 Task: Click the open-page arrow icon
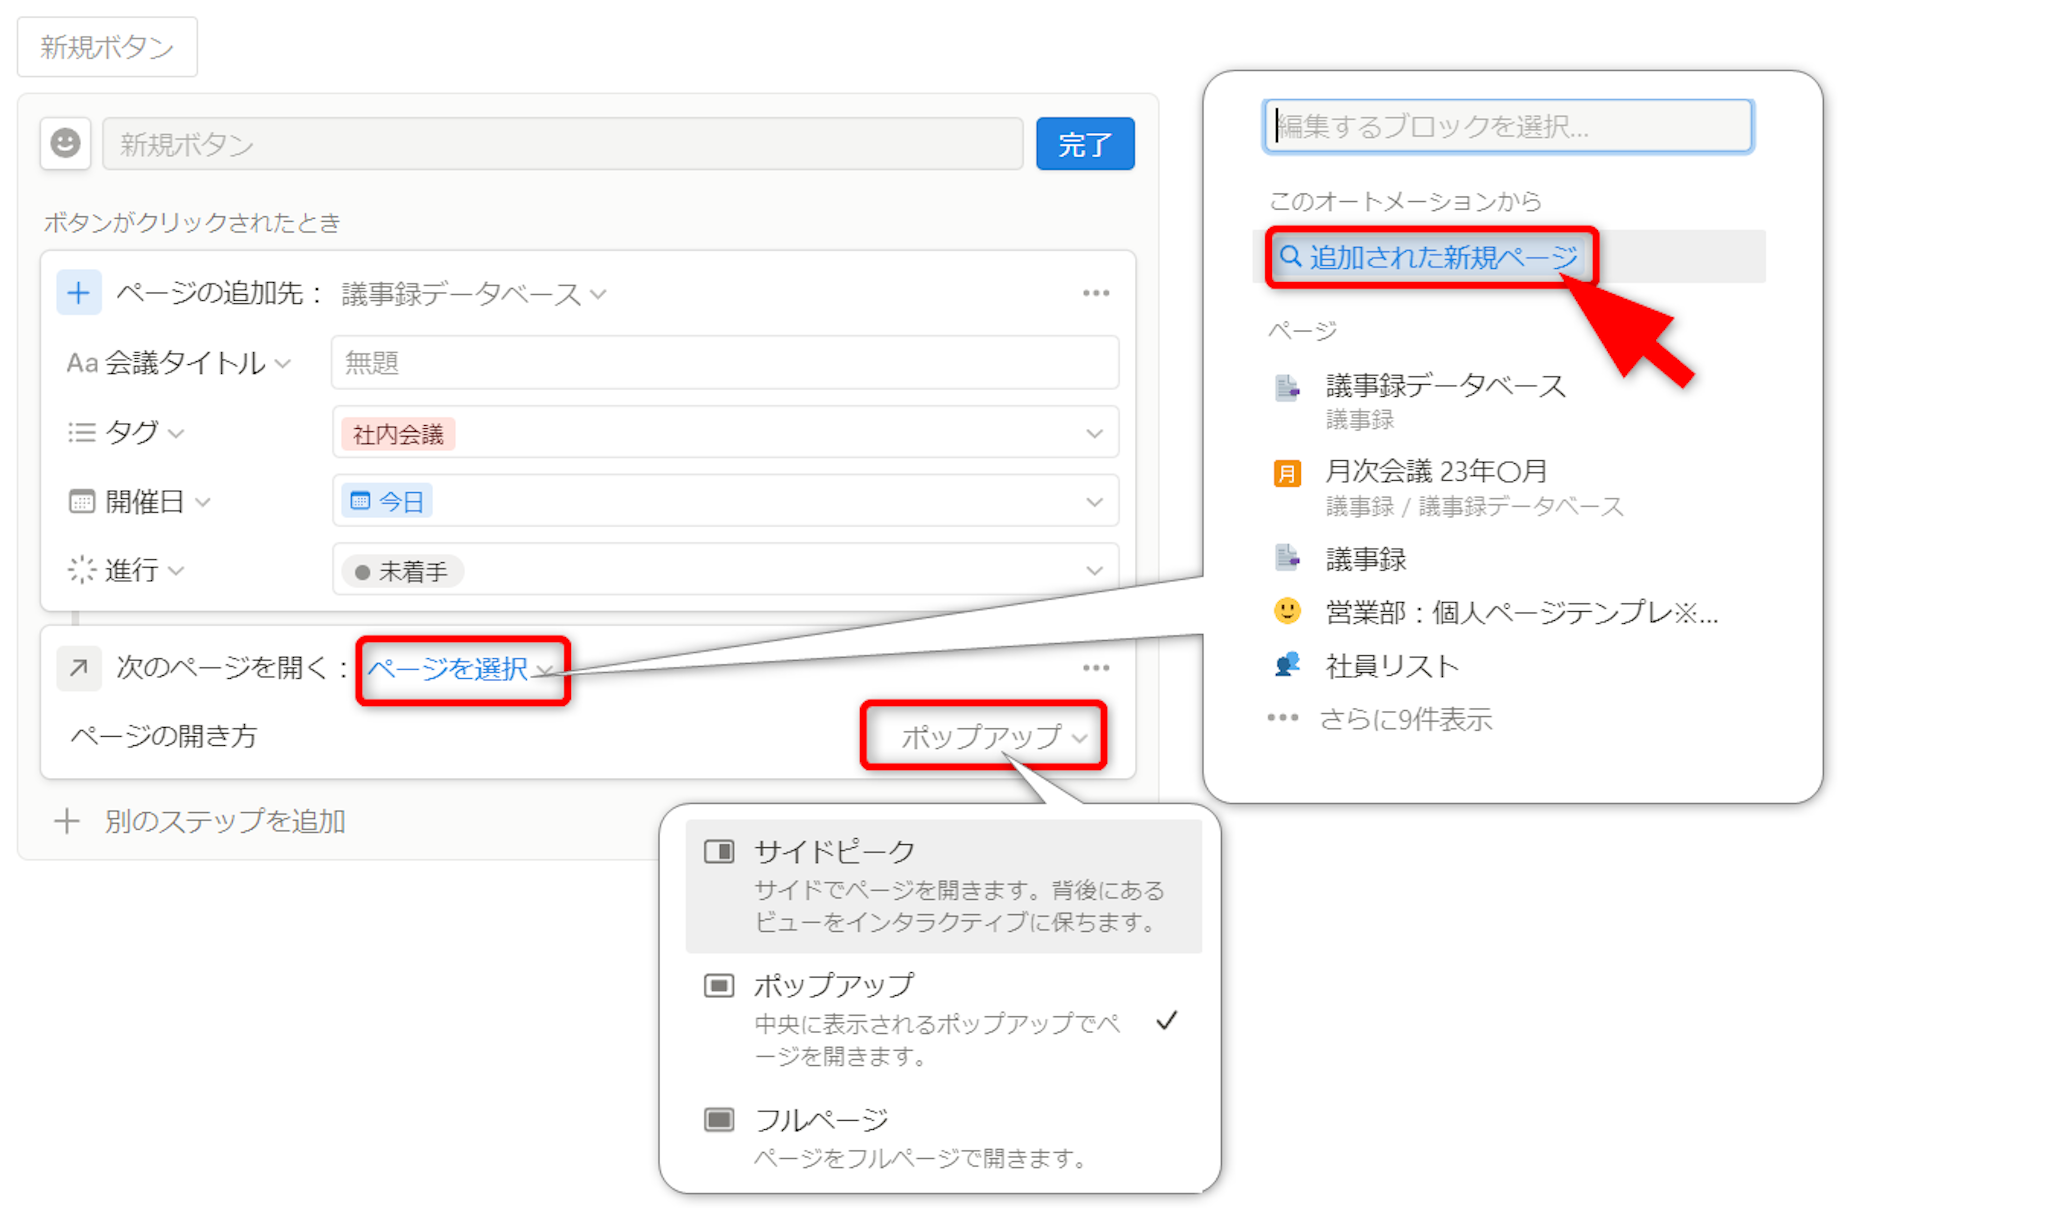pyautogui.click(x=78, y=667)
